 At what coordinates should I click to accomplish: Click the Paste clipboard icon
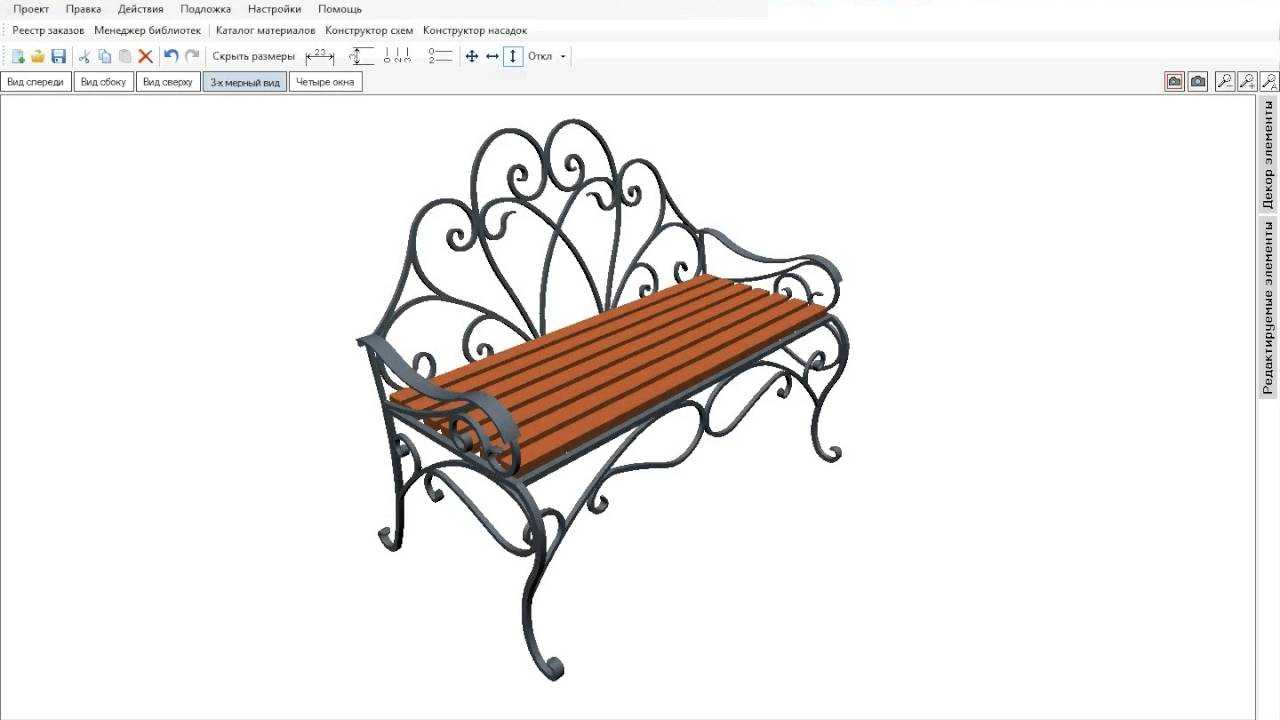tap(125, 57)
